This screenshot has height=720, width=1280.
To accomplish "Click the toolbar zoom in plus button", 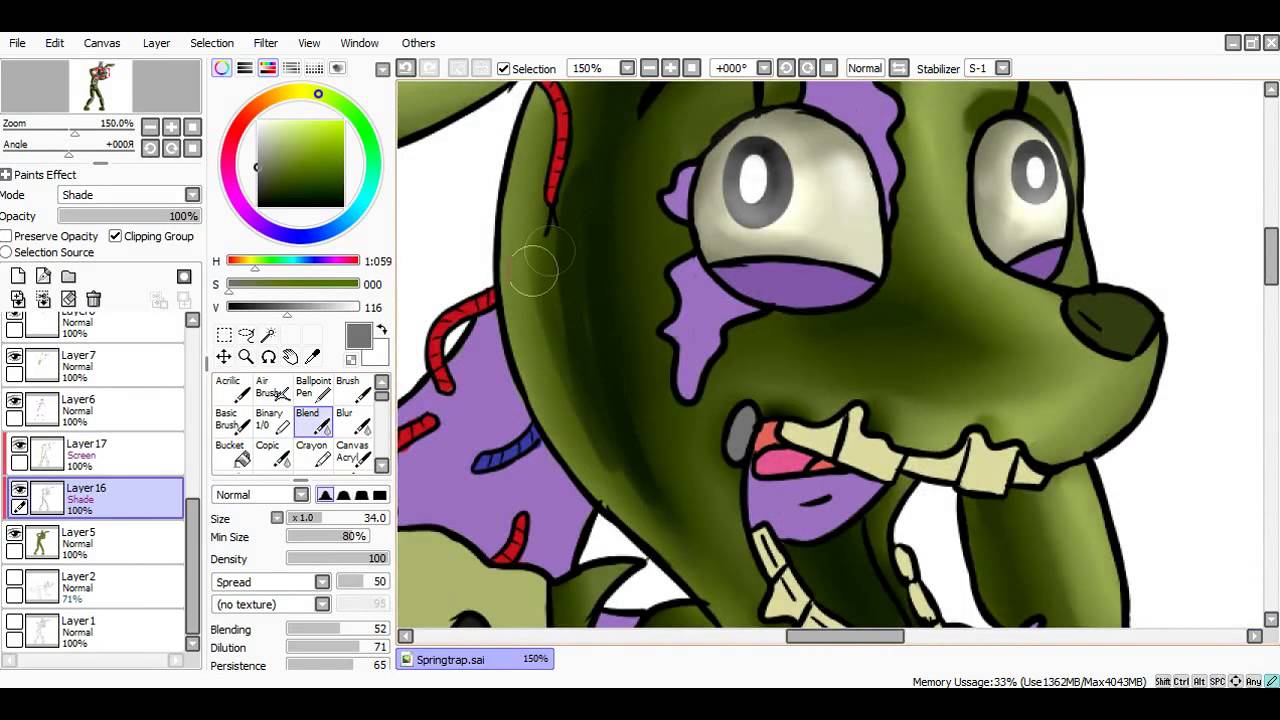I will (x=670, y=68).
